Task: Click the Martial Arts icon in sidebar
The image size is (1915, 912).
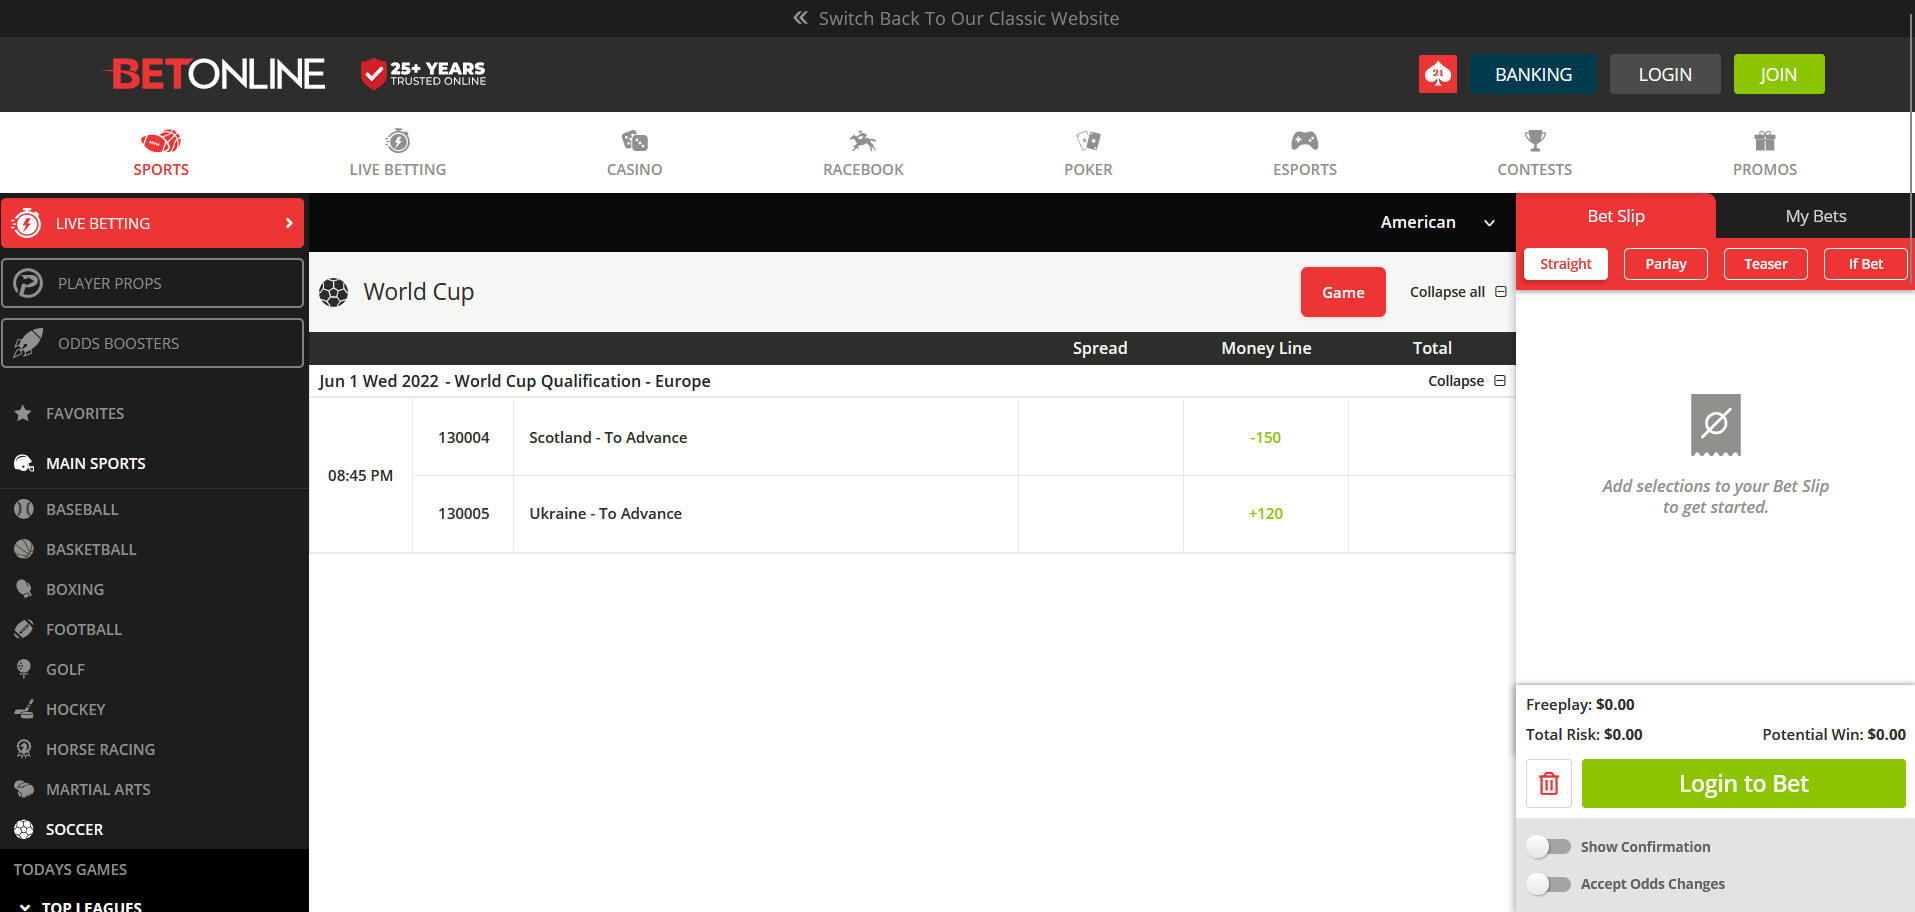Action: point(24,789)
